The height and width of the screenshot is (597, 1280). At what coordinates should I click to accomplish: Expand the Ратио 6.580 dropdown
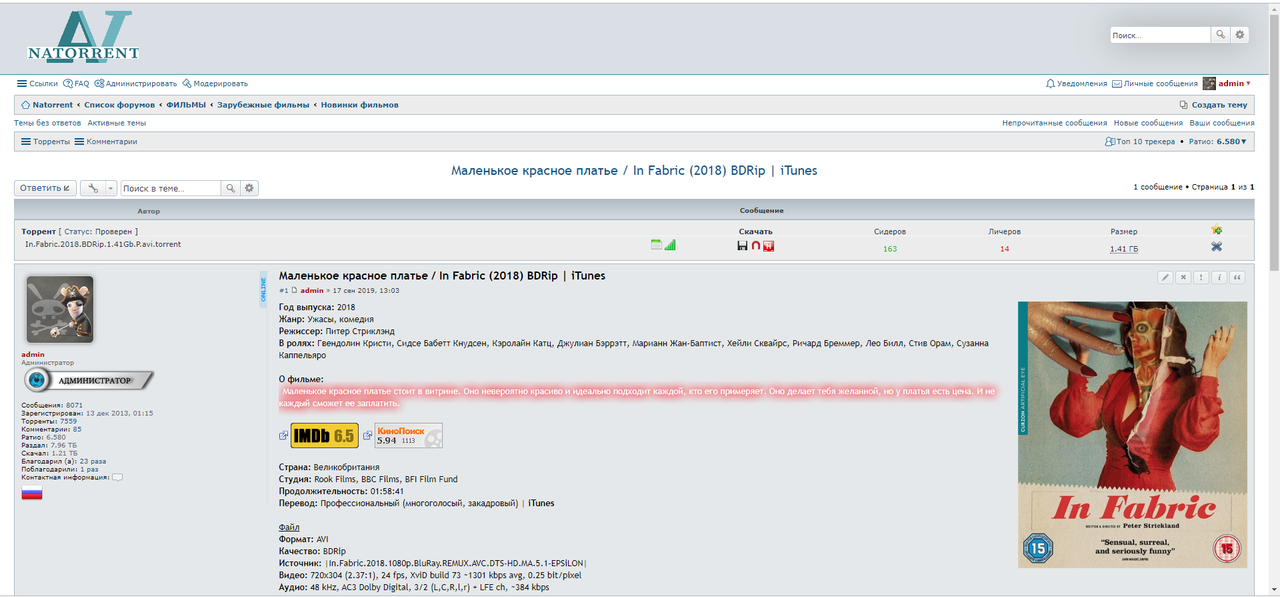(x=1219, y=142)
